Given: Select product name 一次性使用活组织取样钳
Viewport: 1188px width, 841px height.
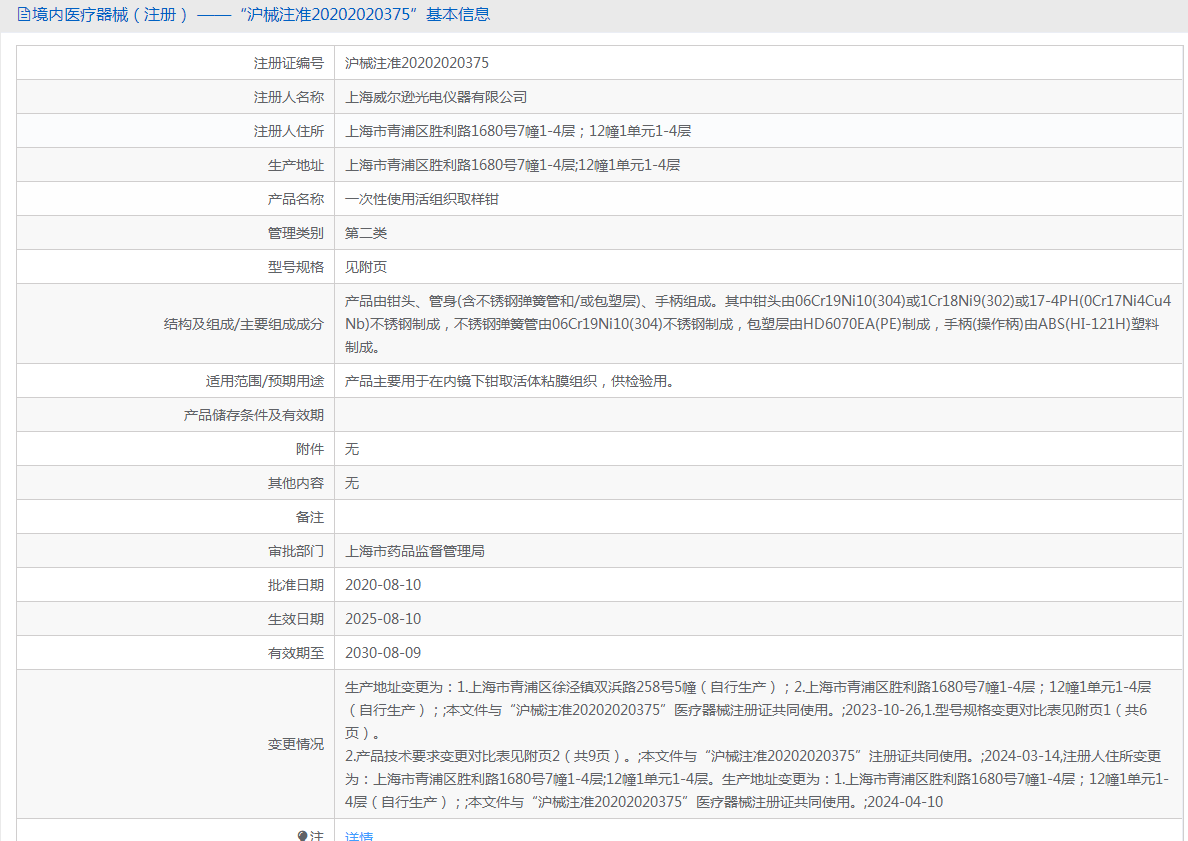Looking at the screenshot, I should [x=422, y=199].
